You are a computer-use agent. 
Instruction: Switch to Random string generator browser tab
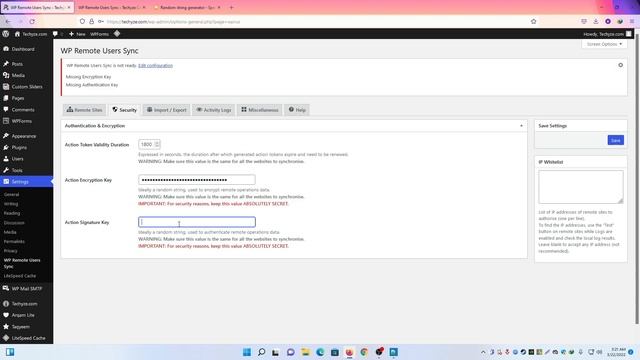point(187,7)
